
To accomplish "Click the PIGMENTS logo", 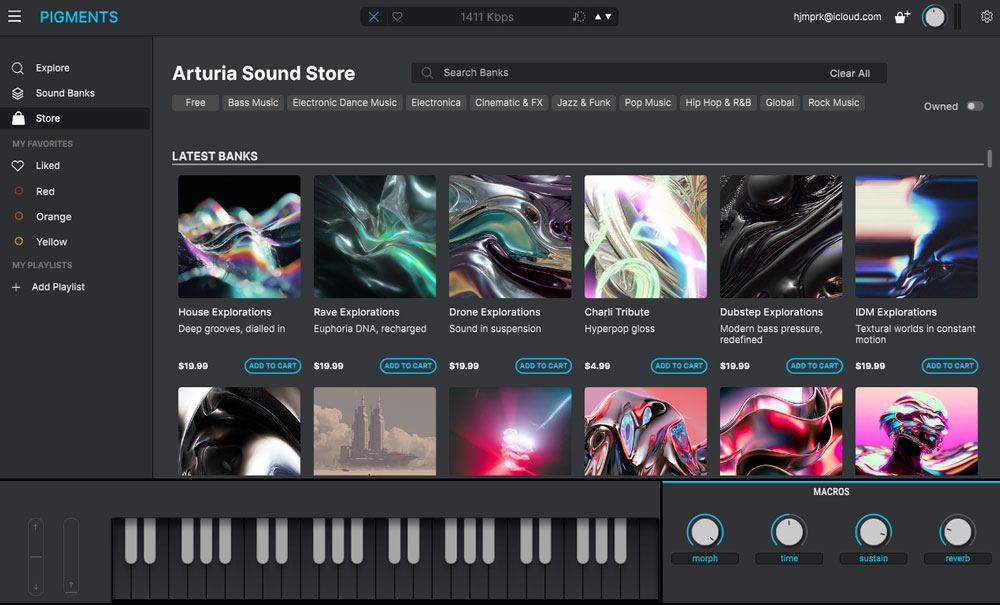I will pyautogui.click(x=79, y=17).
